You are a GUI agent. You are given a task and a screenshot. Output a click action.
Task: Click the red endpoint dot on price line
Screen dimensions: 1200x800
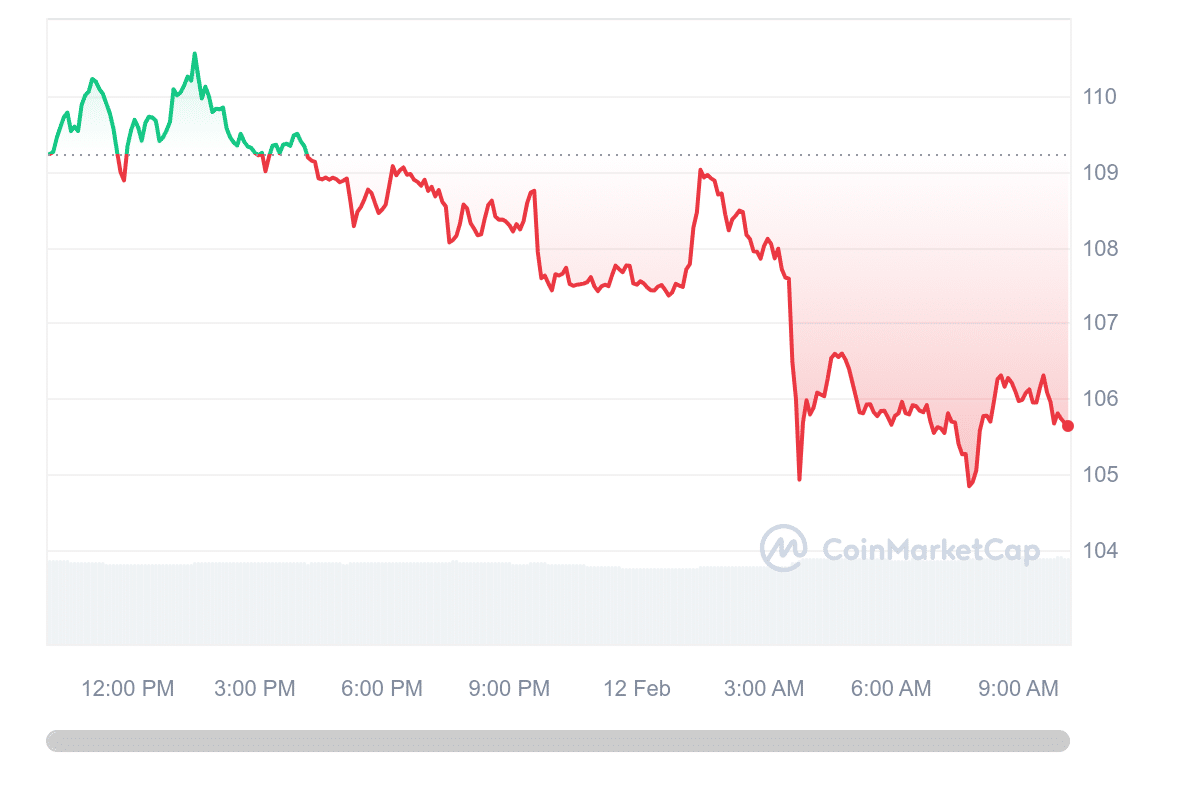(1068, 426)
